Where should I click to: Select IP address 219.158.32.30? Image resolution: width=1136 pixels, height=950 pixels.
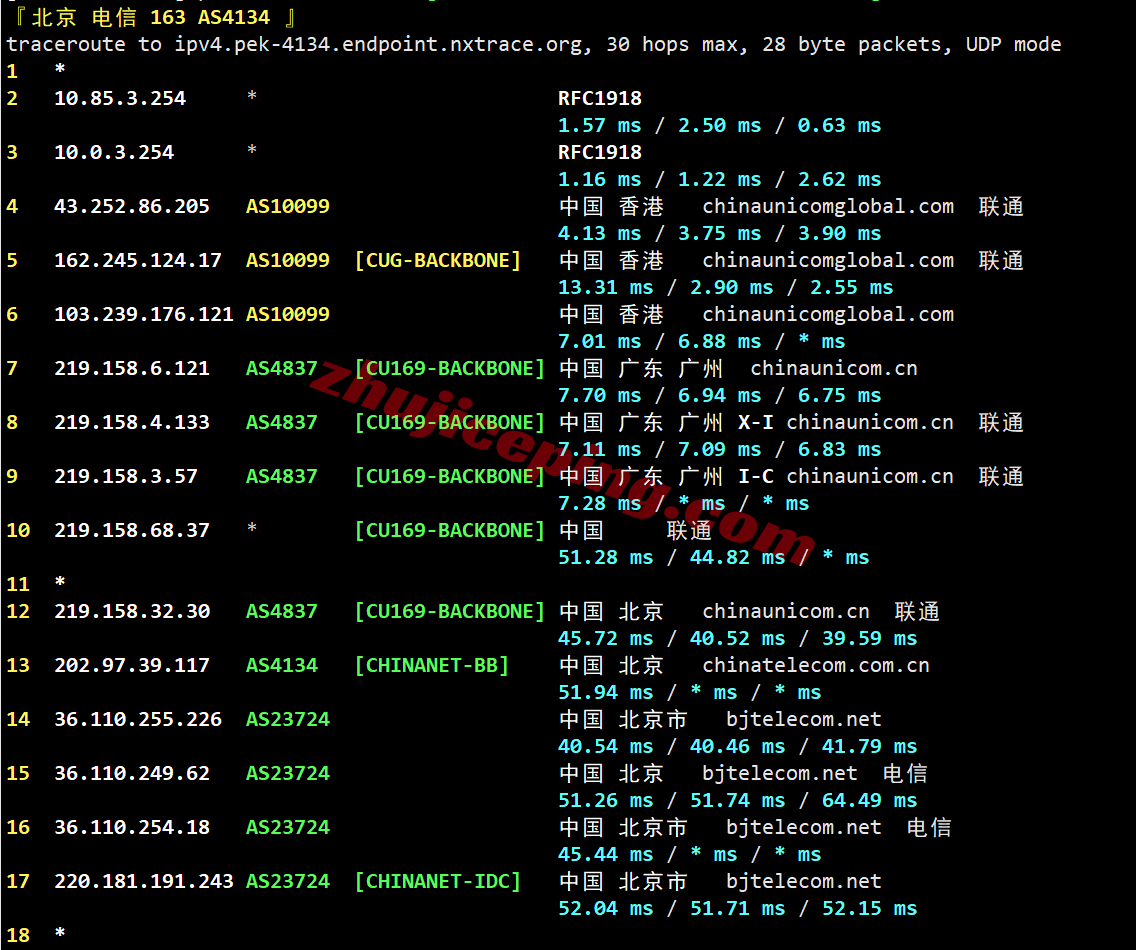point(132,611)
